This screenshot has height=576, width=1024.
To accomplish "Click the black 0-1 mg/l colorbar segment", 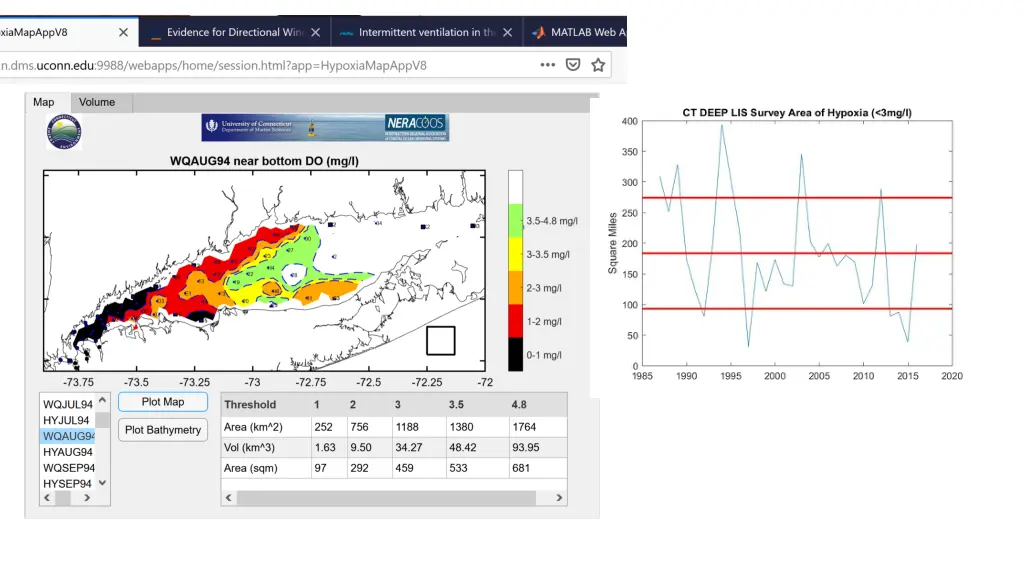I will [x=515, y=355].
